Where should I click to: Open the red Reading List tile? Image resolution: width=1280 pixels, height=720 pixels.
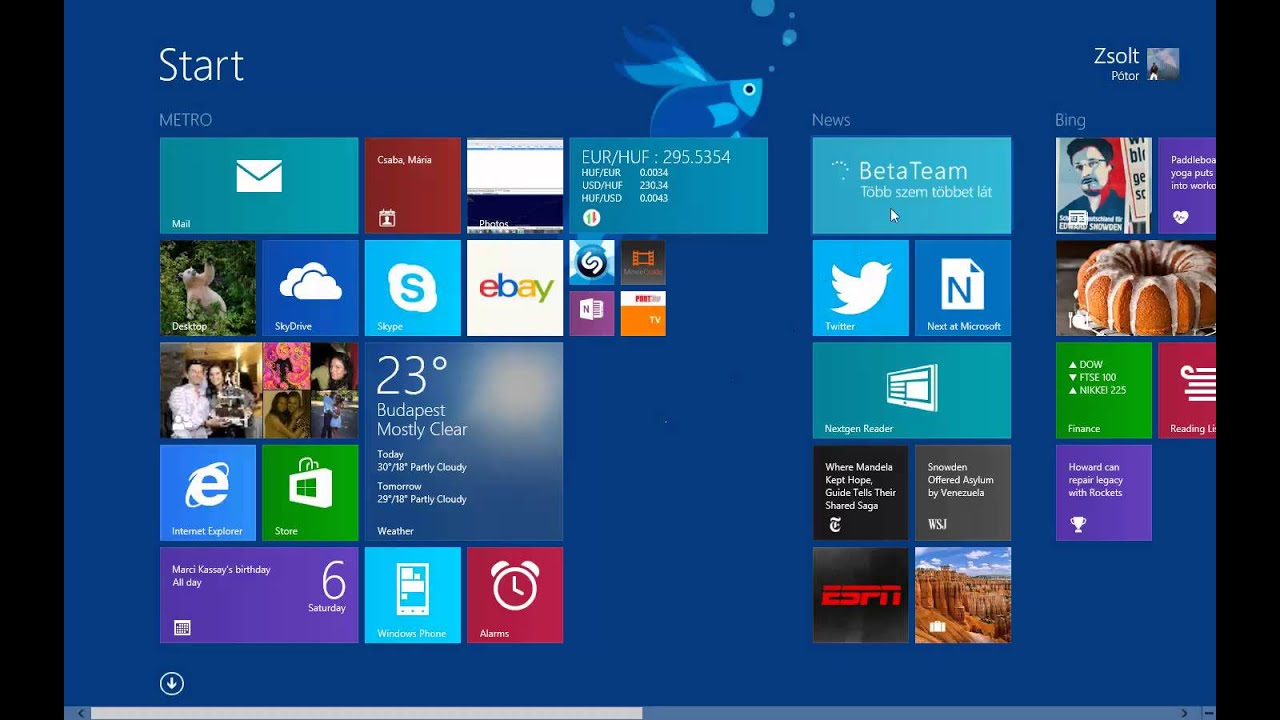[1187, 391]
